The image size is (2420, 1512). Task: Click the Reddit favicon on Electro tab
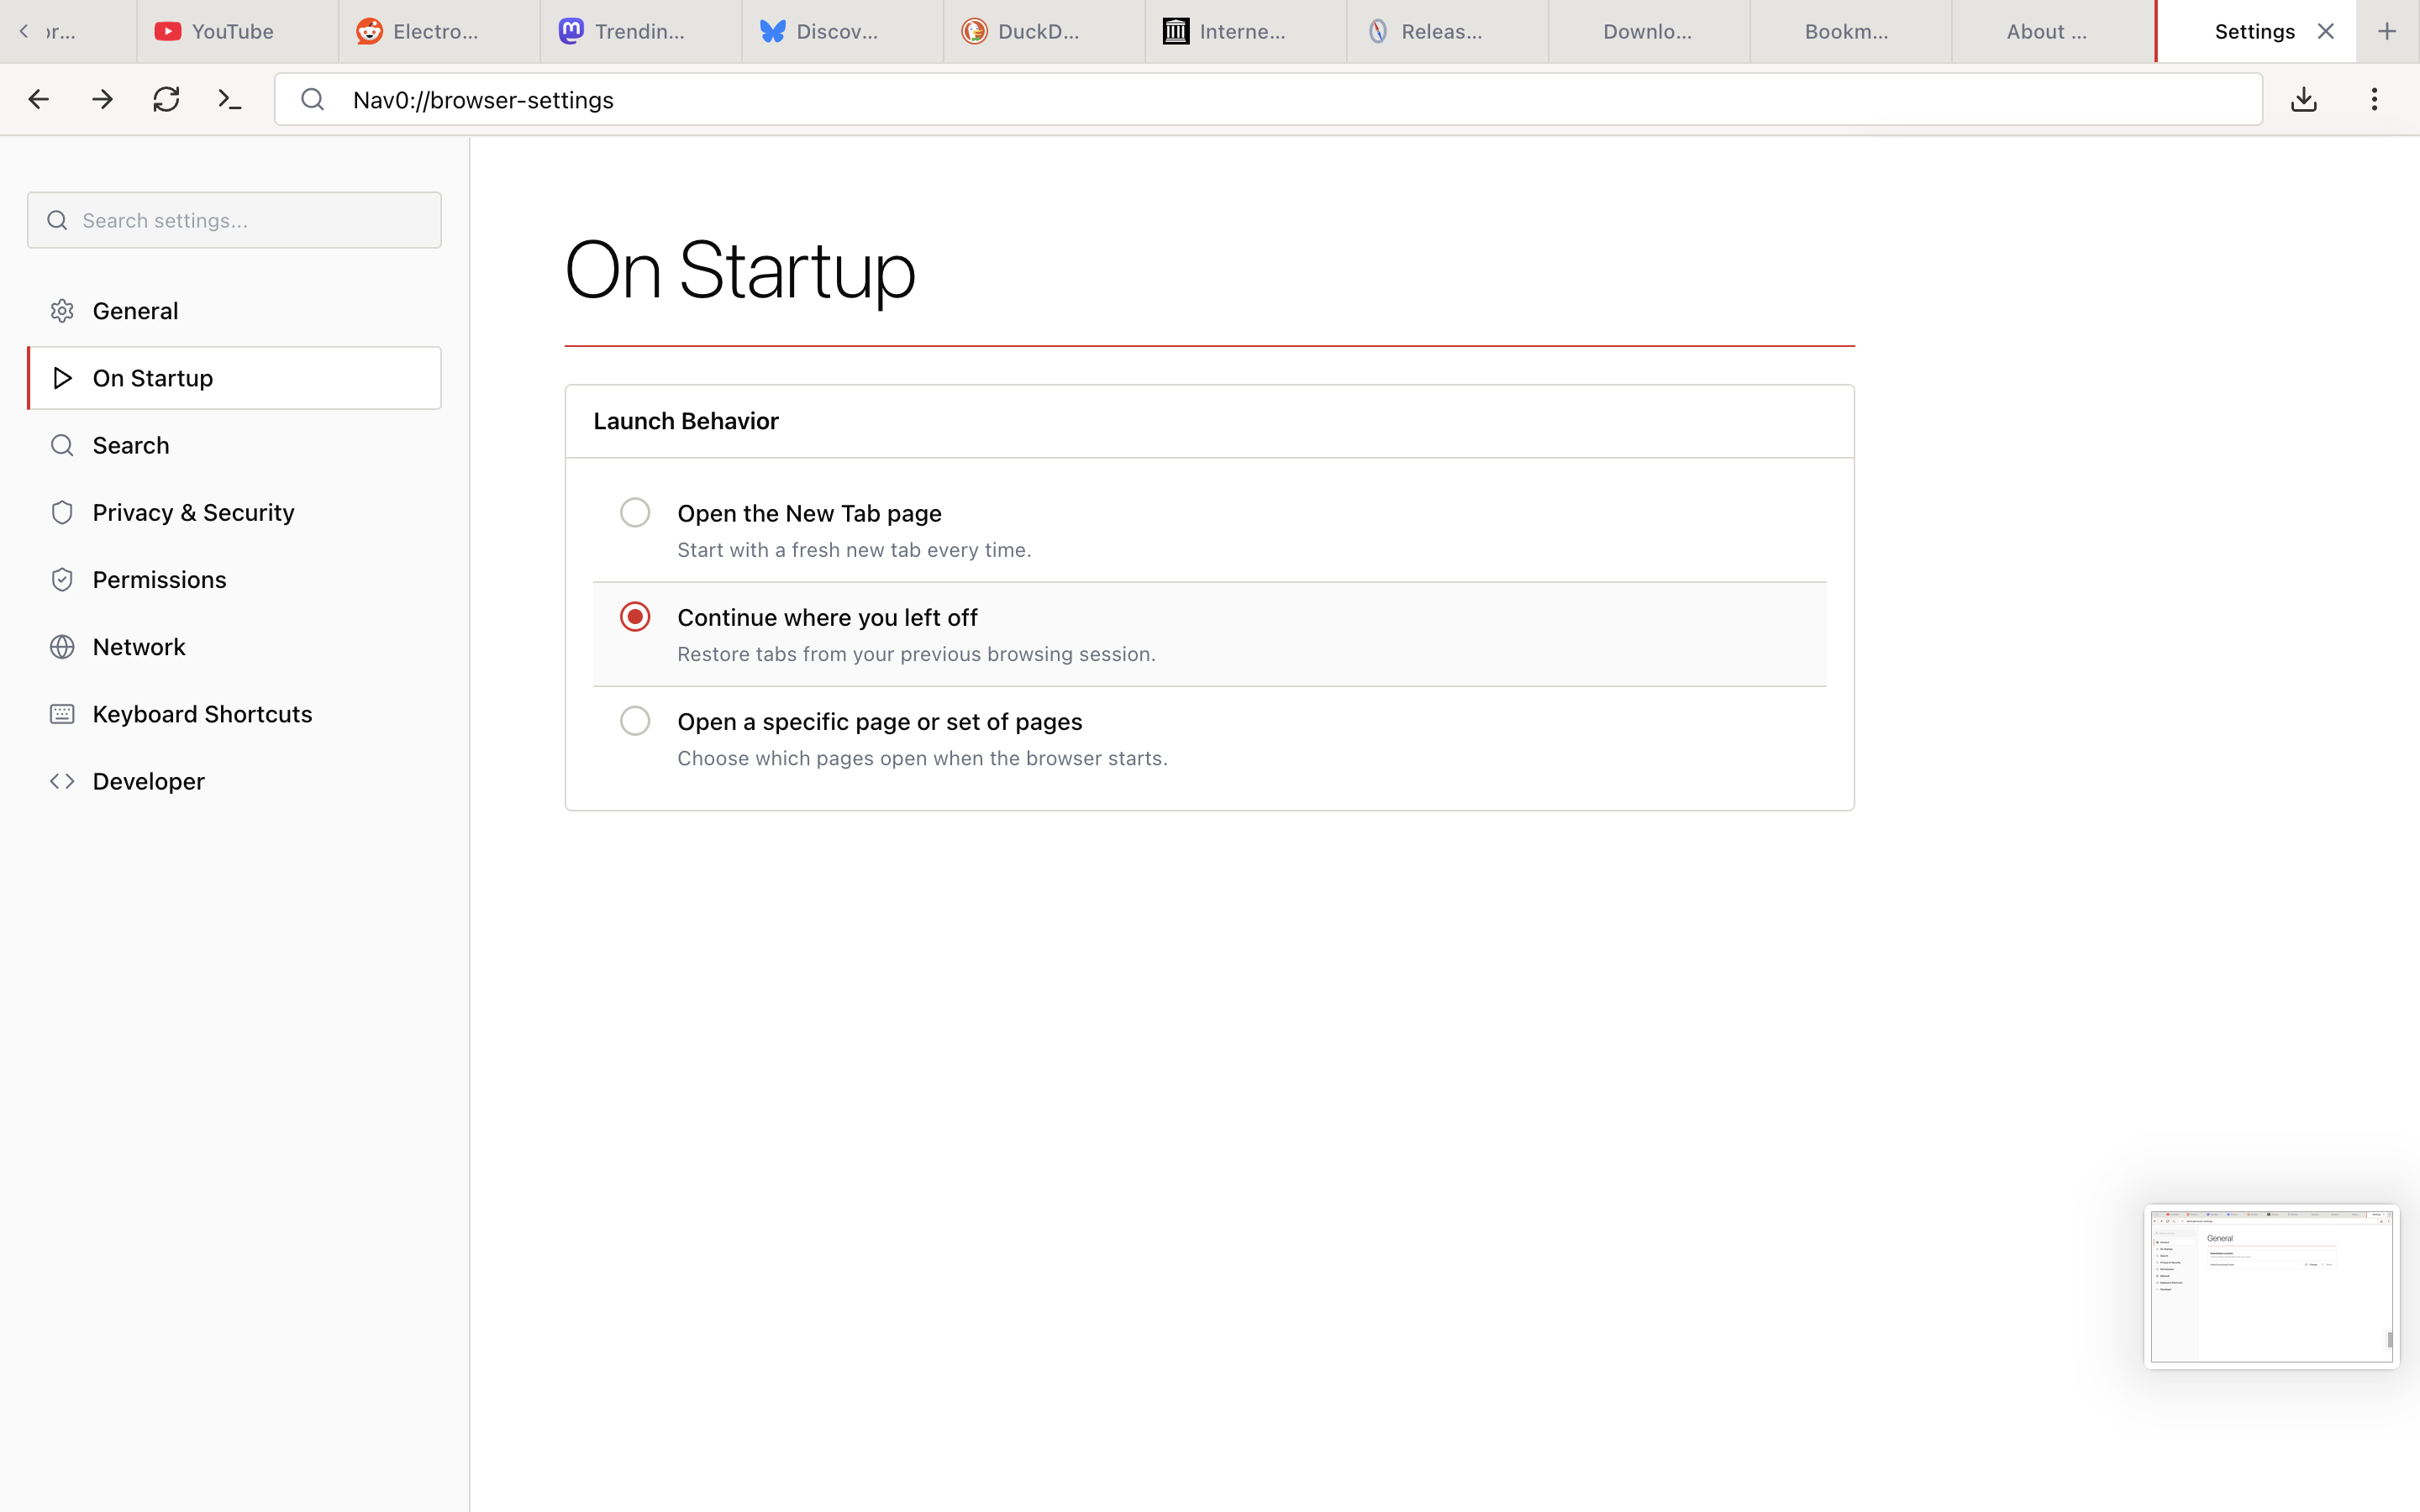(370, 31)
